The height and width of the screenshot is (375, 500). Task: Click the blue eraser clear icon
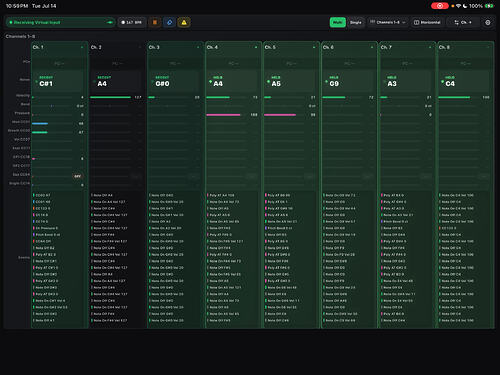click(x=169, y=22)
